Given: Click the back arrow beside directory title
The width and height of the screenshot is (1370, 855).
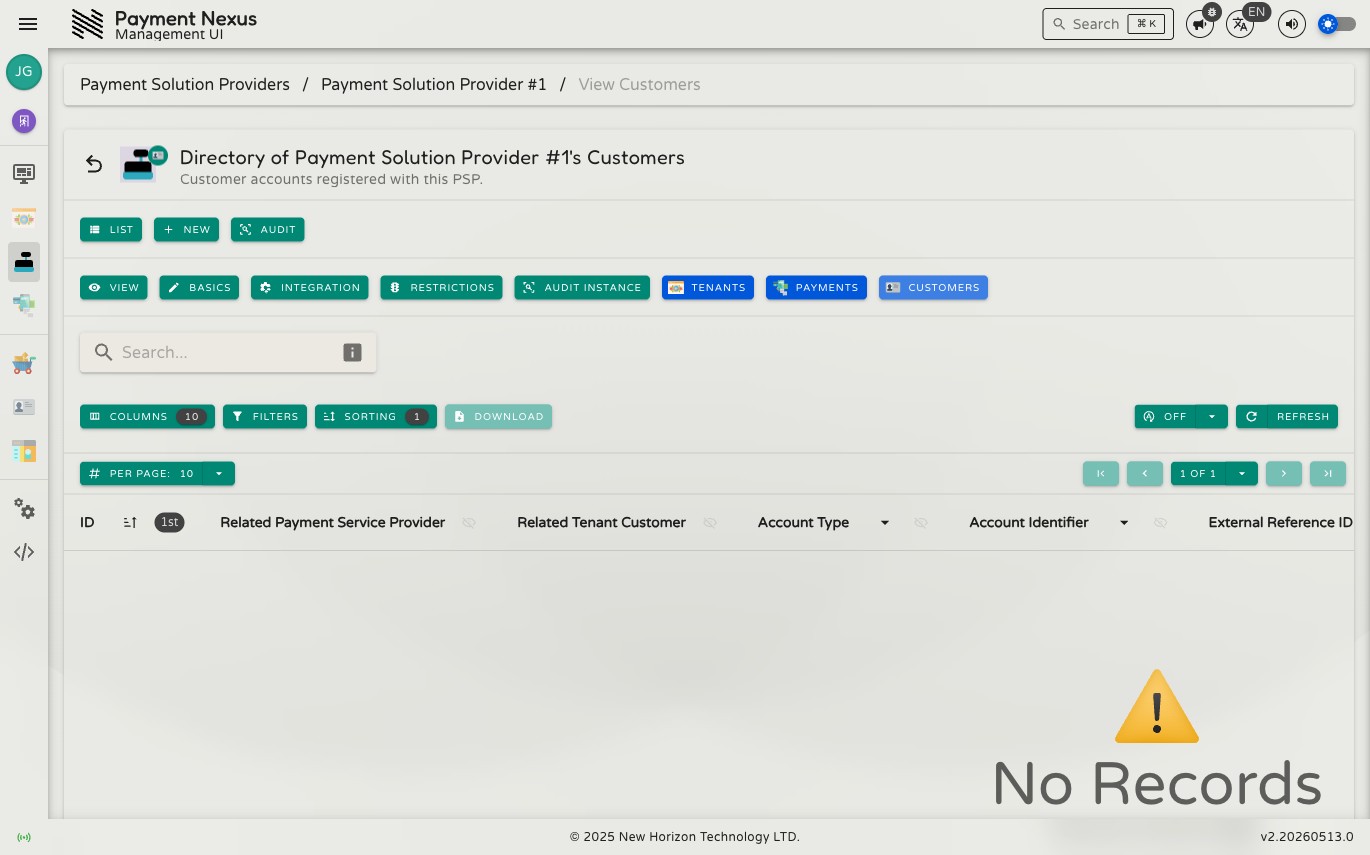Looking at the screenshot, I should point(94,164).
